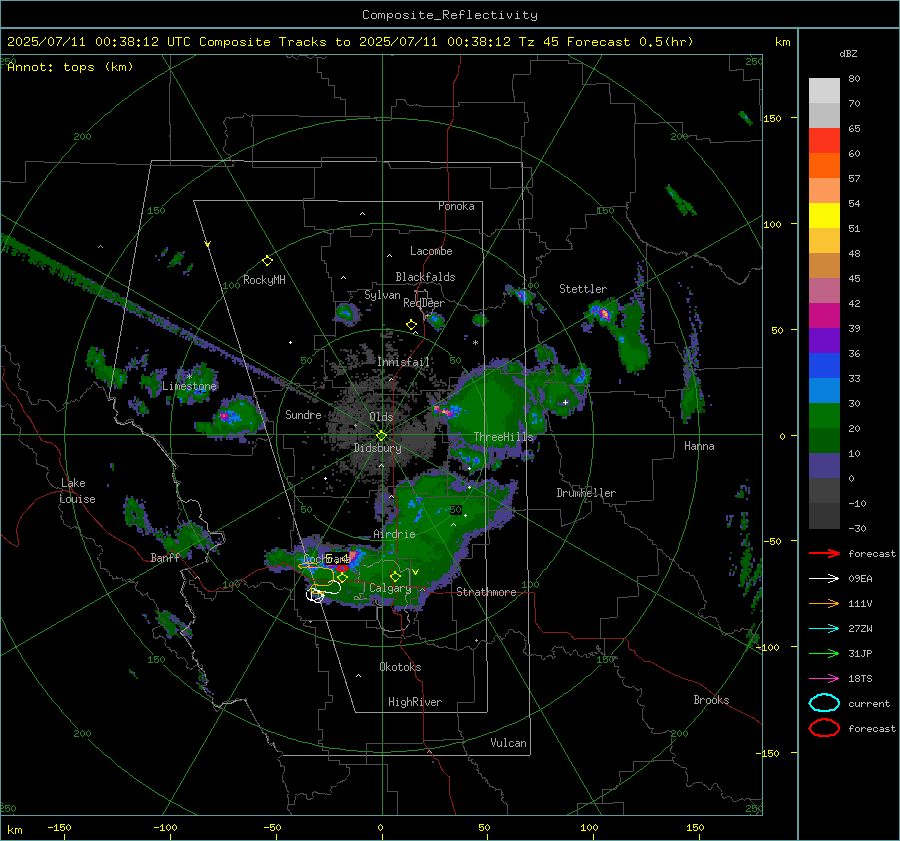Pick the light gray 70 dBZ swatch
This screenshot has width=900, height=841.
(824, 91)
